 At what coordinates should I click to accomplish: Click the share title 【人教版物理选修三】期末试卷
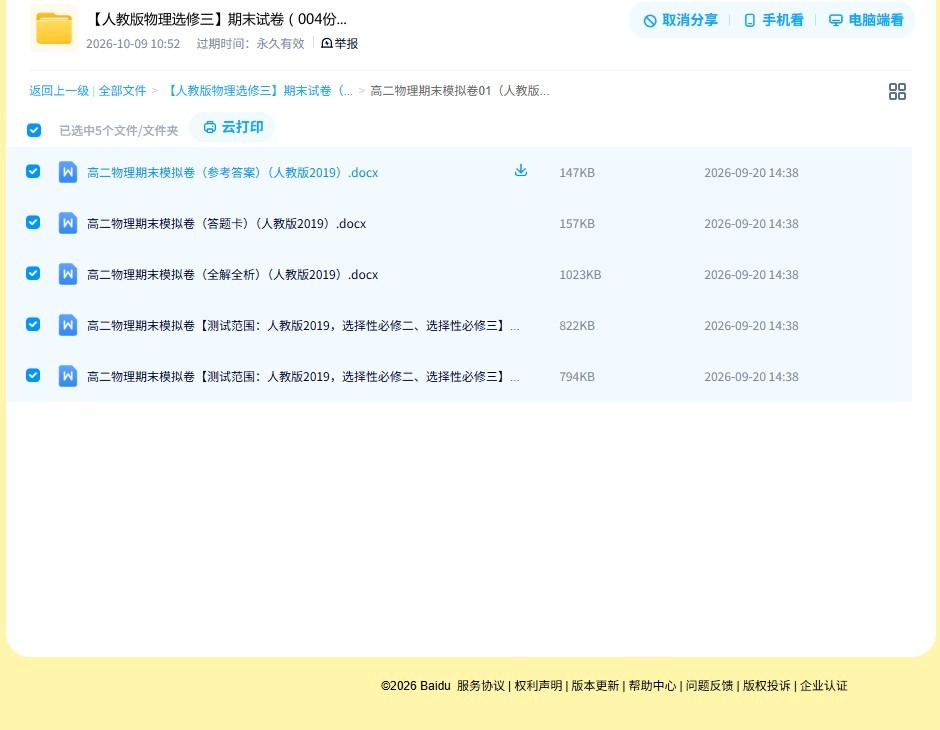(x=218, y=19)
